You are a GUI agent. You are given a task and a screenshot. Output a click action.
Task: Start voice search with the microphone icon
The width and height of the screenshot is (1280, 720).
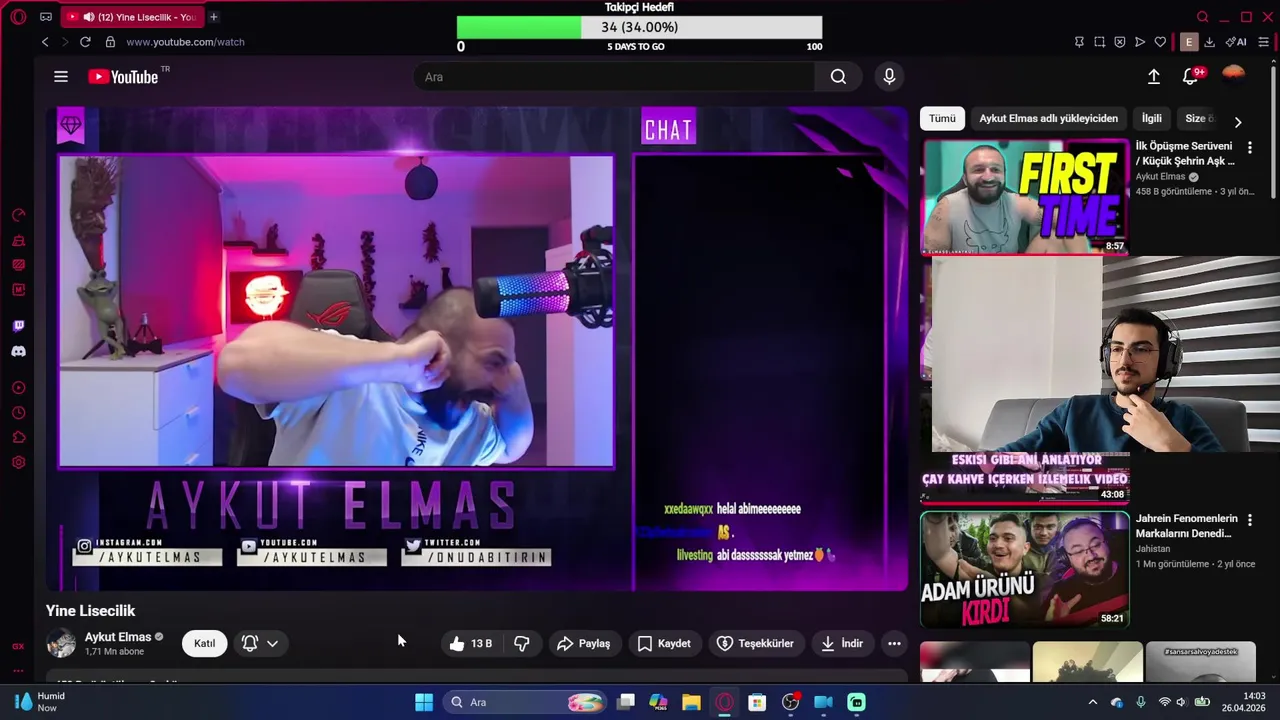tap(889, 77)
